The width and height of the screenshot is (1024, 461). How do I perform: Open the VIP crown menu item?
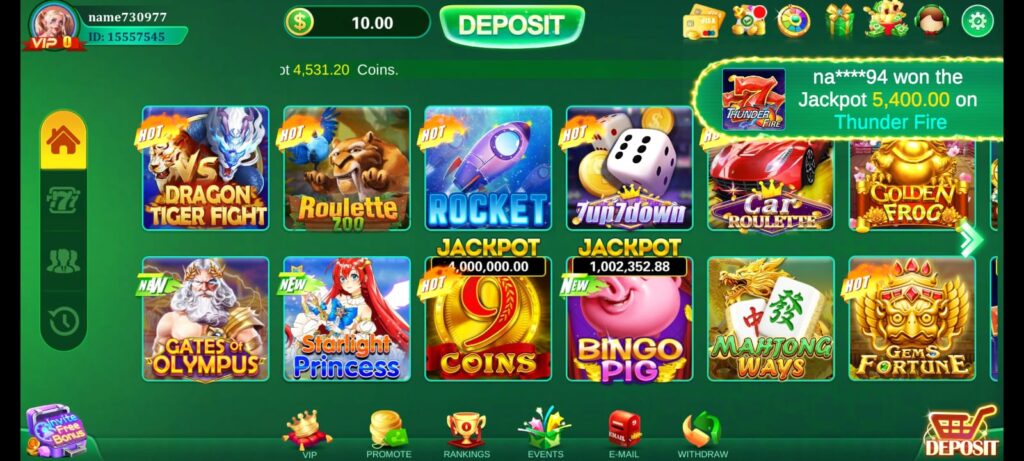click(x=307, y=434)
